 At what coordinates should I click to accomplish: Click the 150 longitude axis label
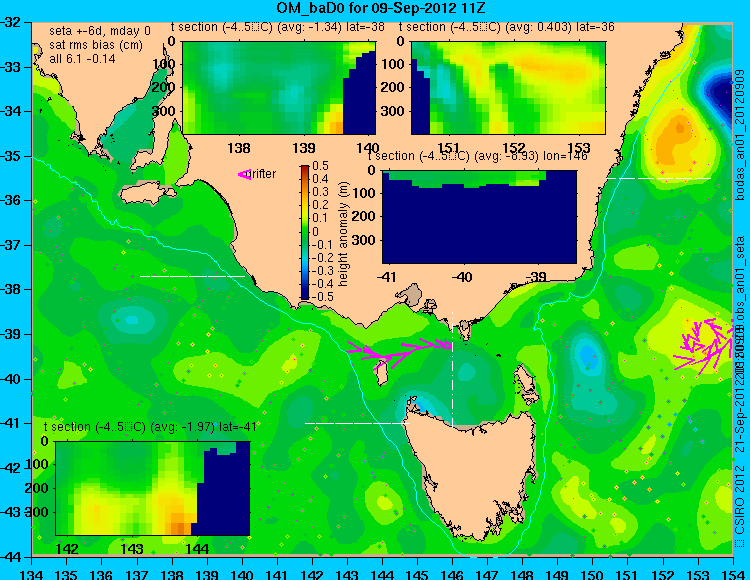tap(592, 574)
